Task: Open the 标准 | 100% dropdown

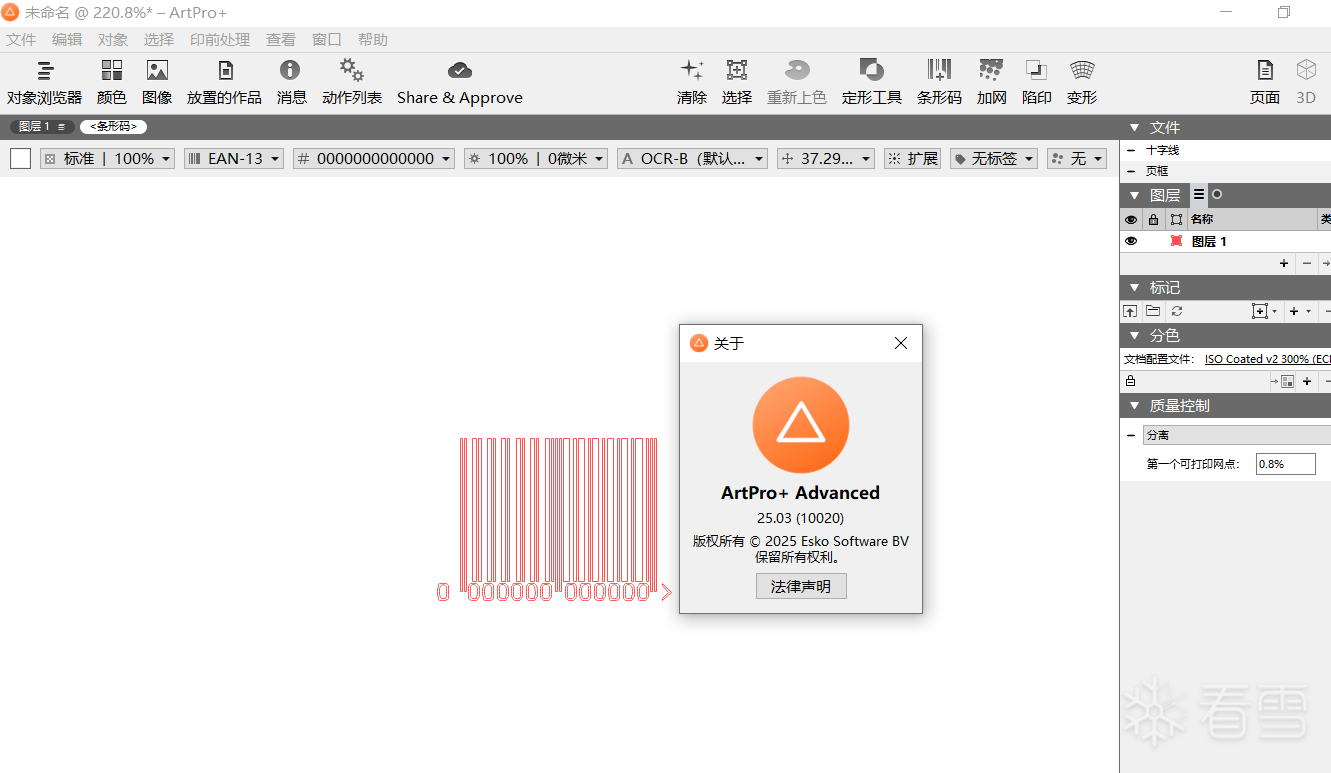Action: coord(107,158)
